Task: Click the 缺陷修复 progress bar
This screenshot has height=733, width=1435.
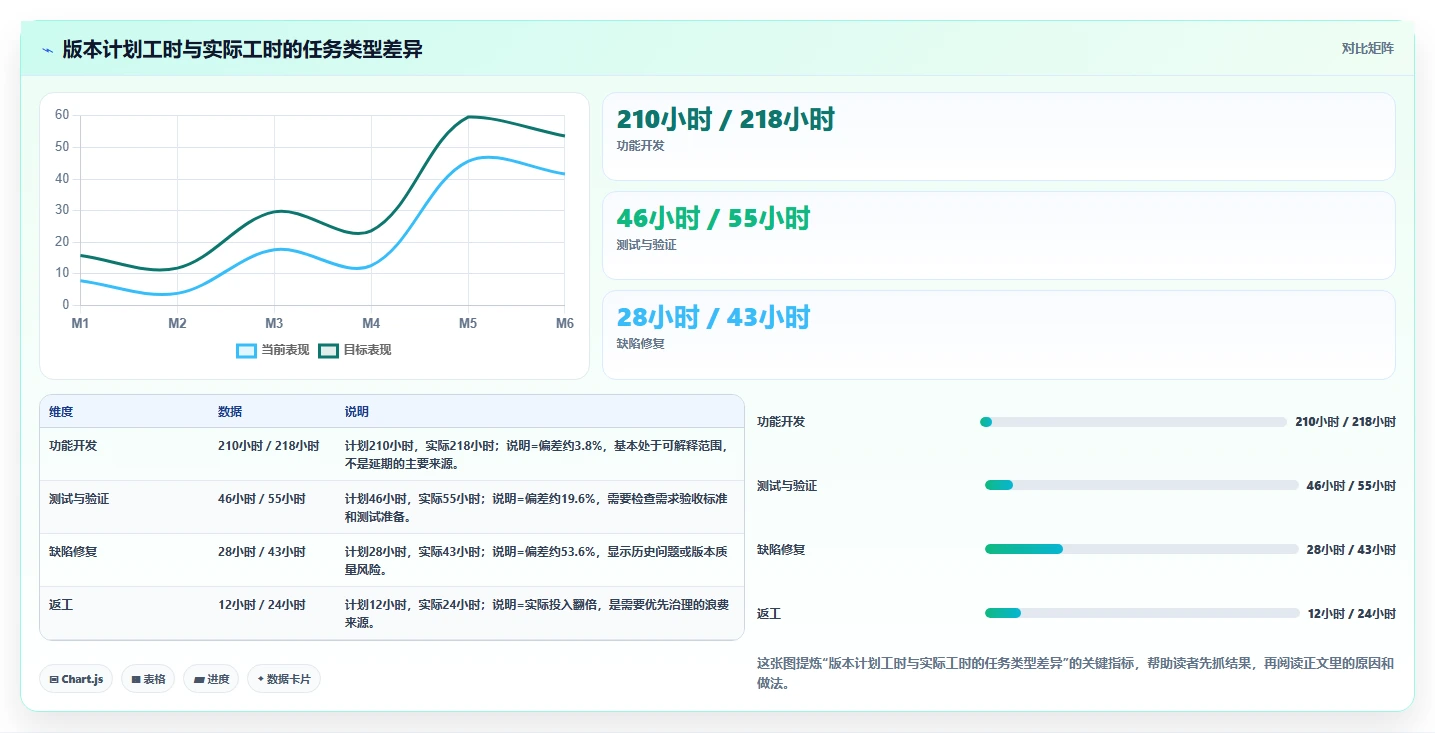Action: [1141, 549]
